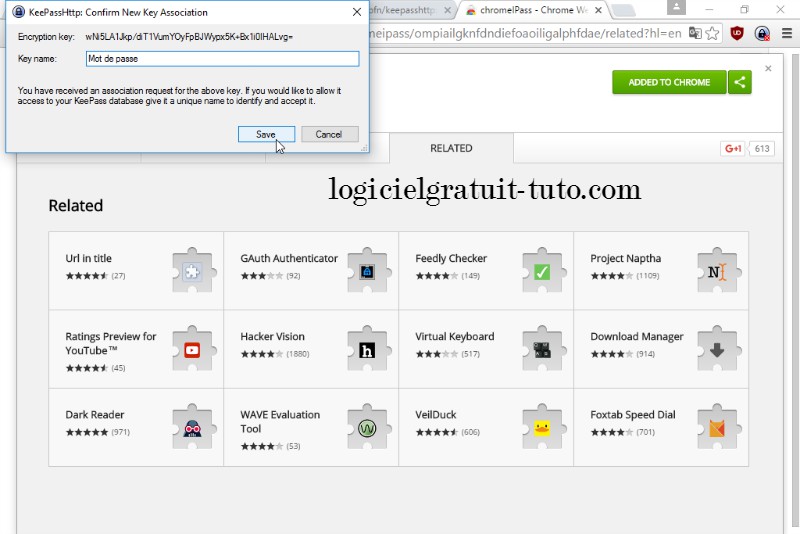Open the uBlock Origin extension icon
This screenshot has width=800, height=534.
click(x=737, y=34)
